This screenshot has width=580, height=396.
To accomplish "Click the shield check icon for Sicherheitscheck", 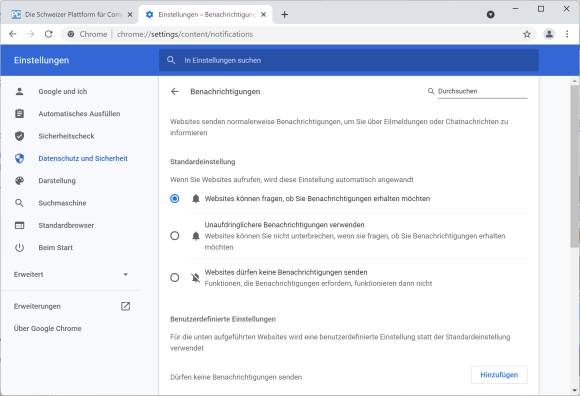I will [x=19, y=136].
